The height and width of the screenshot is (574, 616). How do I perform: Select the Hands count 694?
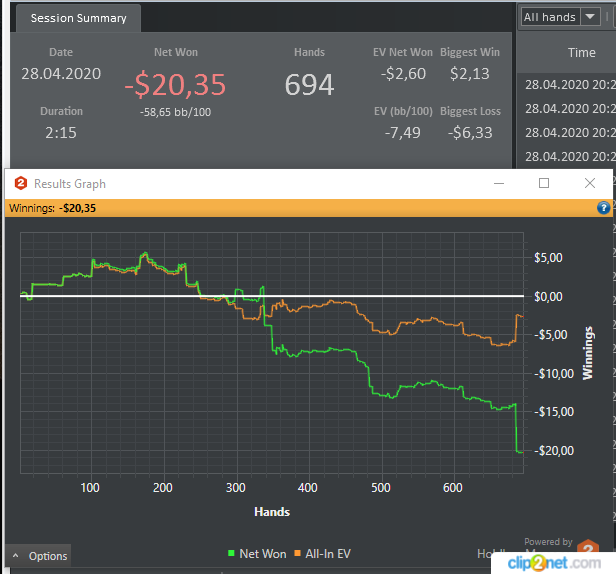pos(310,84)
